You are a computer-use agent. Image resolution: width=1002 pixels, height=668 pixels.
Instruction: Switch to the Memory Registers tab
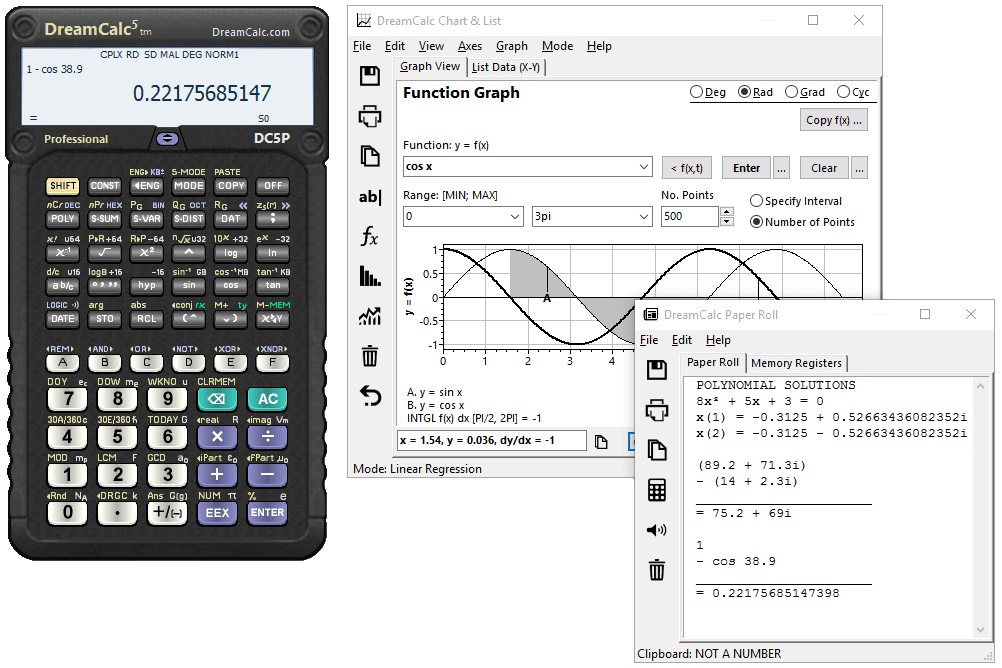[796, 363]
